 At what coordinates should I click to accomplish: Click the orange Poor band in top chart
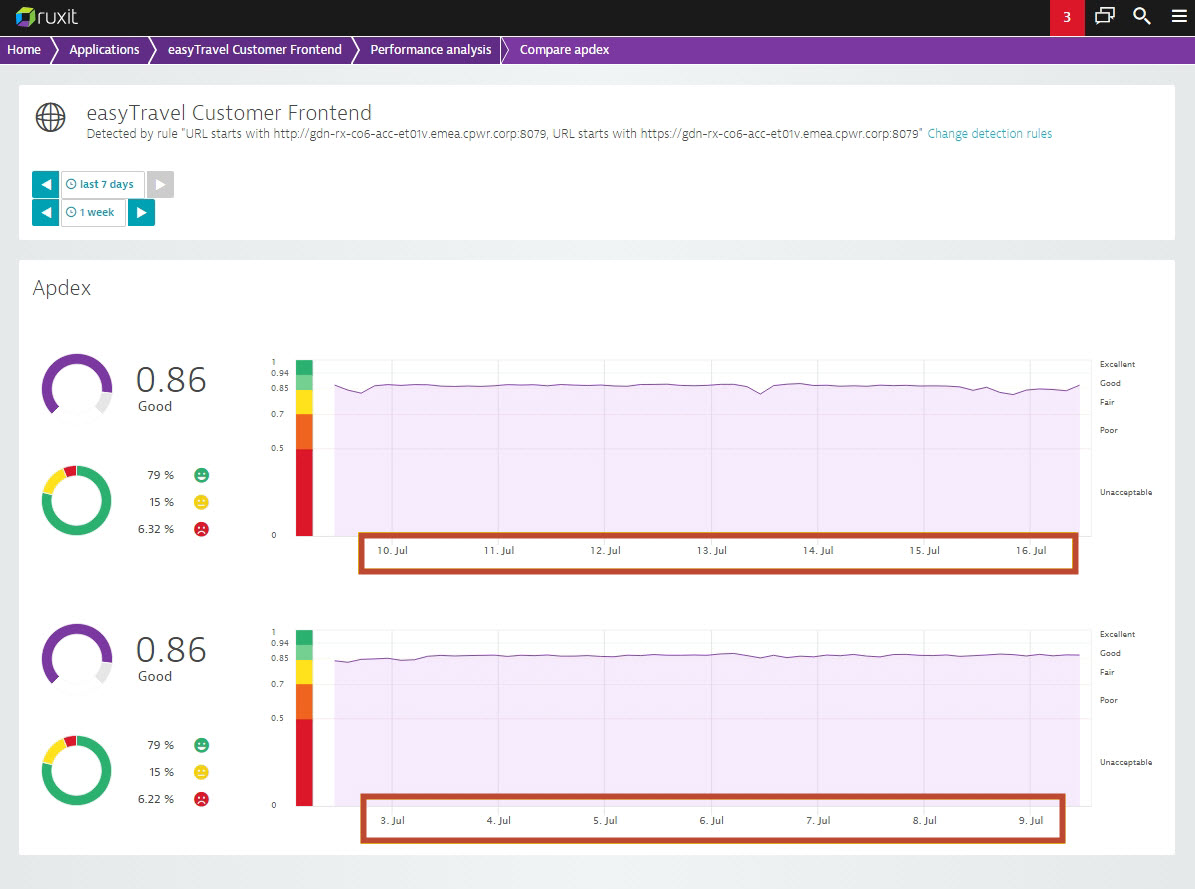point(304,432)
